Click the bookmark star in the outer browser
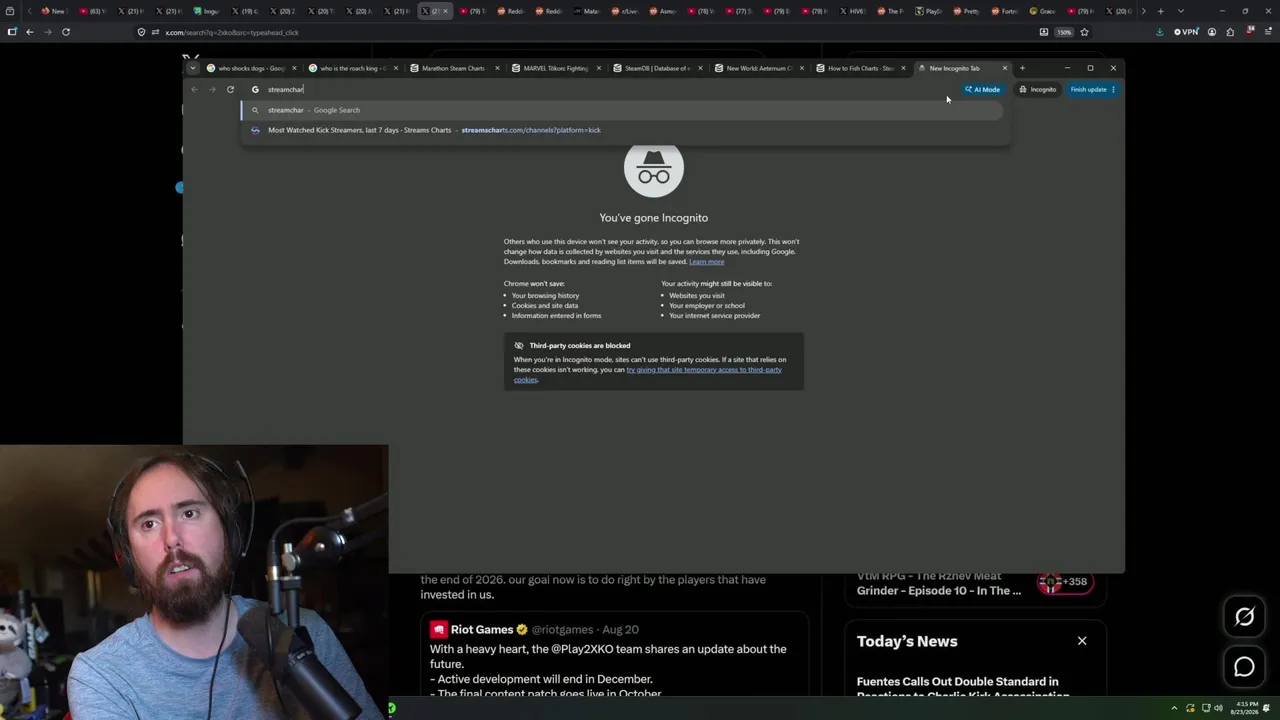The height and width of the screenshot is (720, 1280). coord(1084,32)
